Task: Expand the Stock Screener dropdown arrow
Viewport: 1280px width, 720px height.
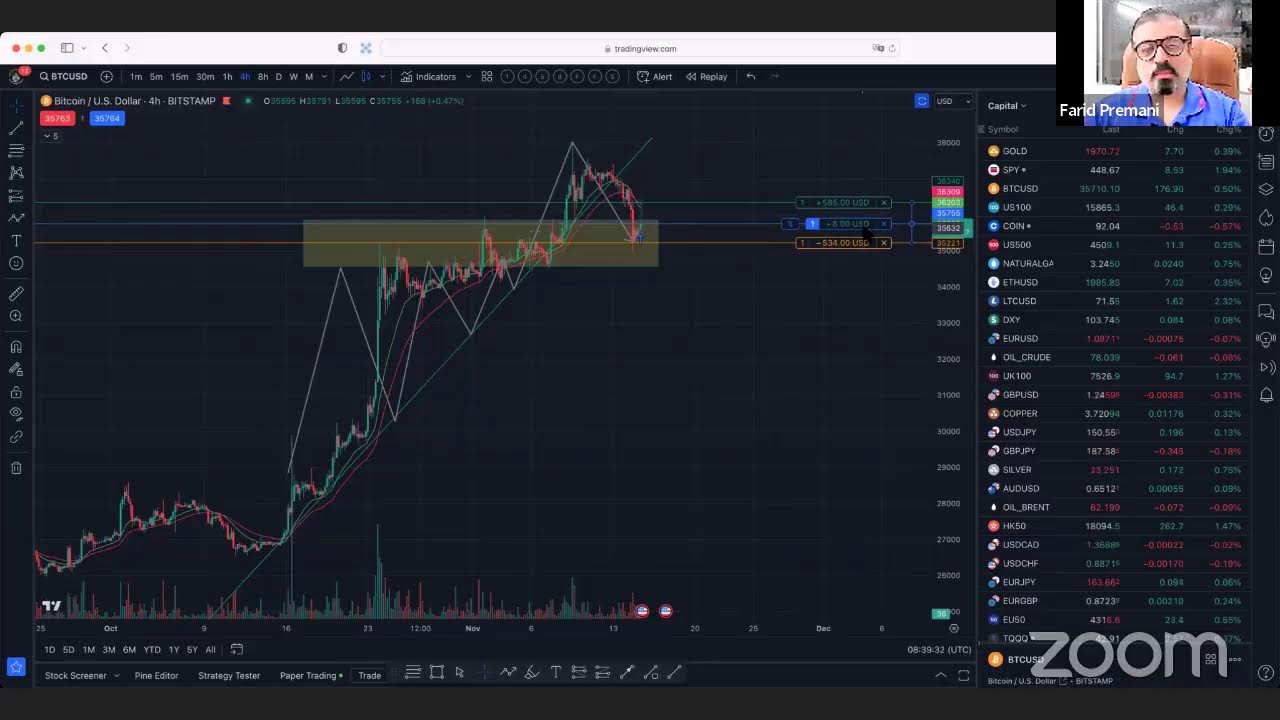Action: [x=116, y=676]
